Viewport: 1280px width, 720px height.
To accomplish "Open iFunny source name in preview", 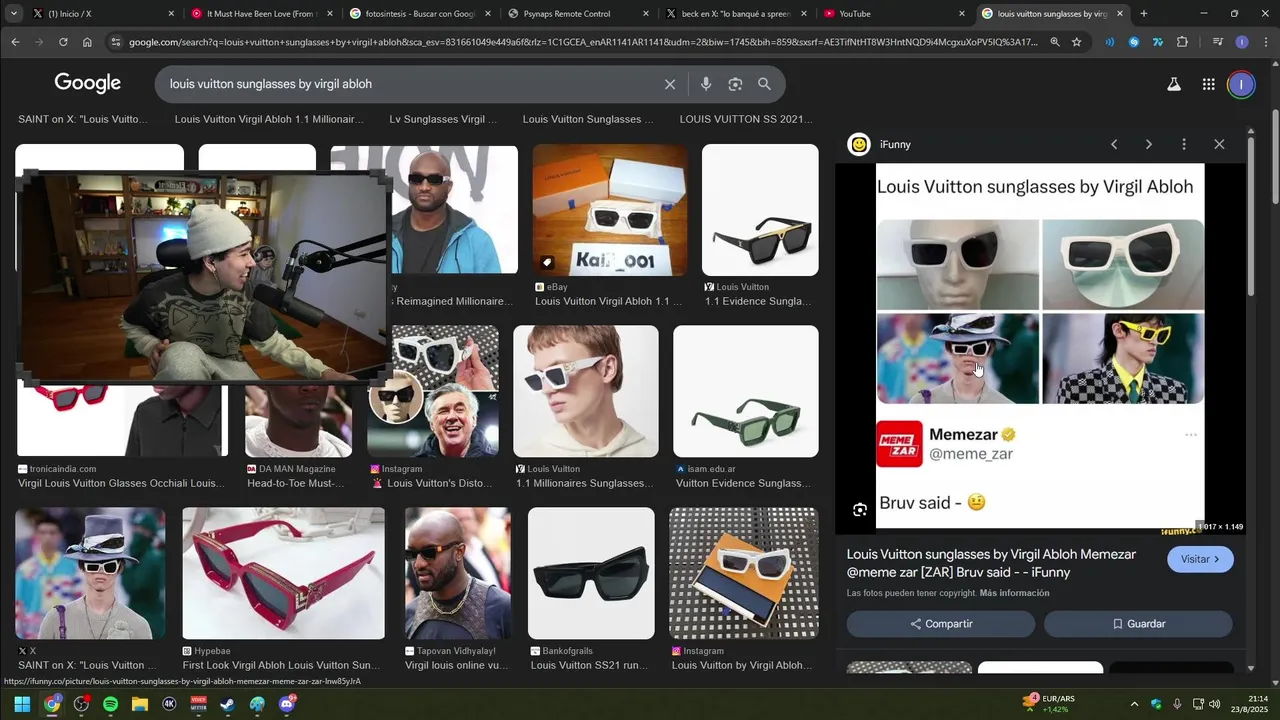I will (x=895, y=145).
